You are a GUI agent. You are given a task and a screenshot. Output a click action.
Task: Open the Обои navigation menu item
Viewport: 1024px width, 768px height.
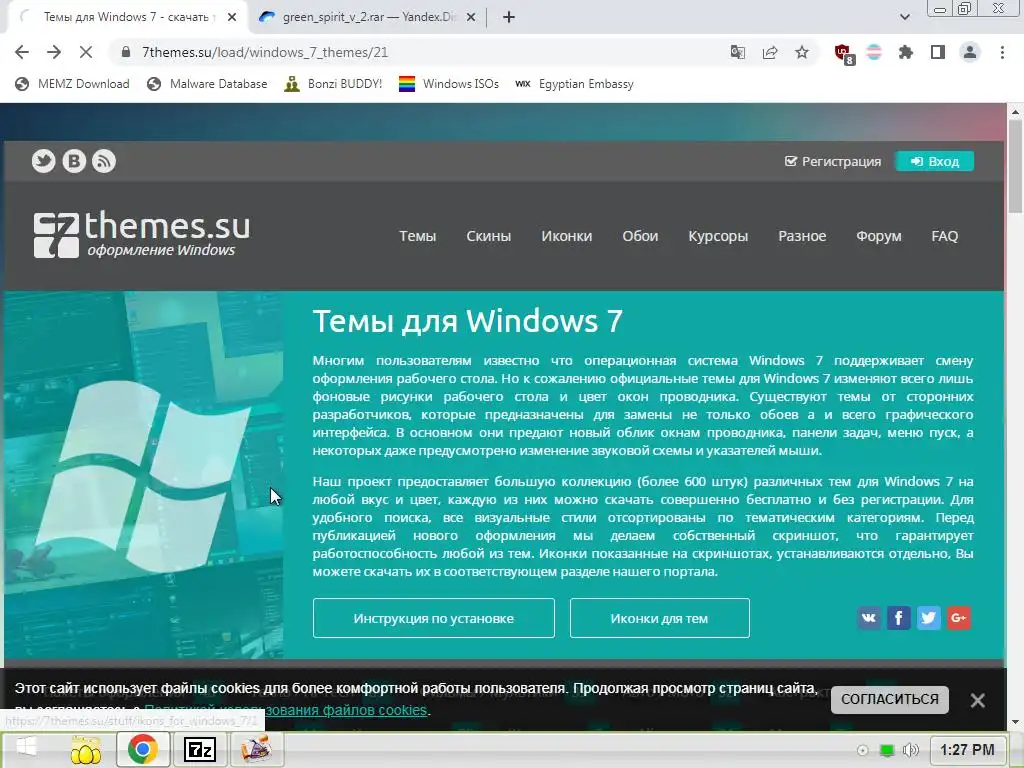tap(640, 236)
